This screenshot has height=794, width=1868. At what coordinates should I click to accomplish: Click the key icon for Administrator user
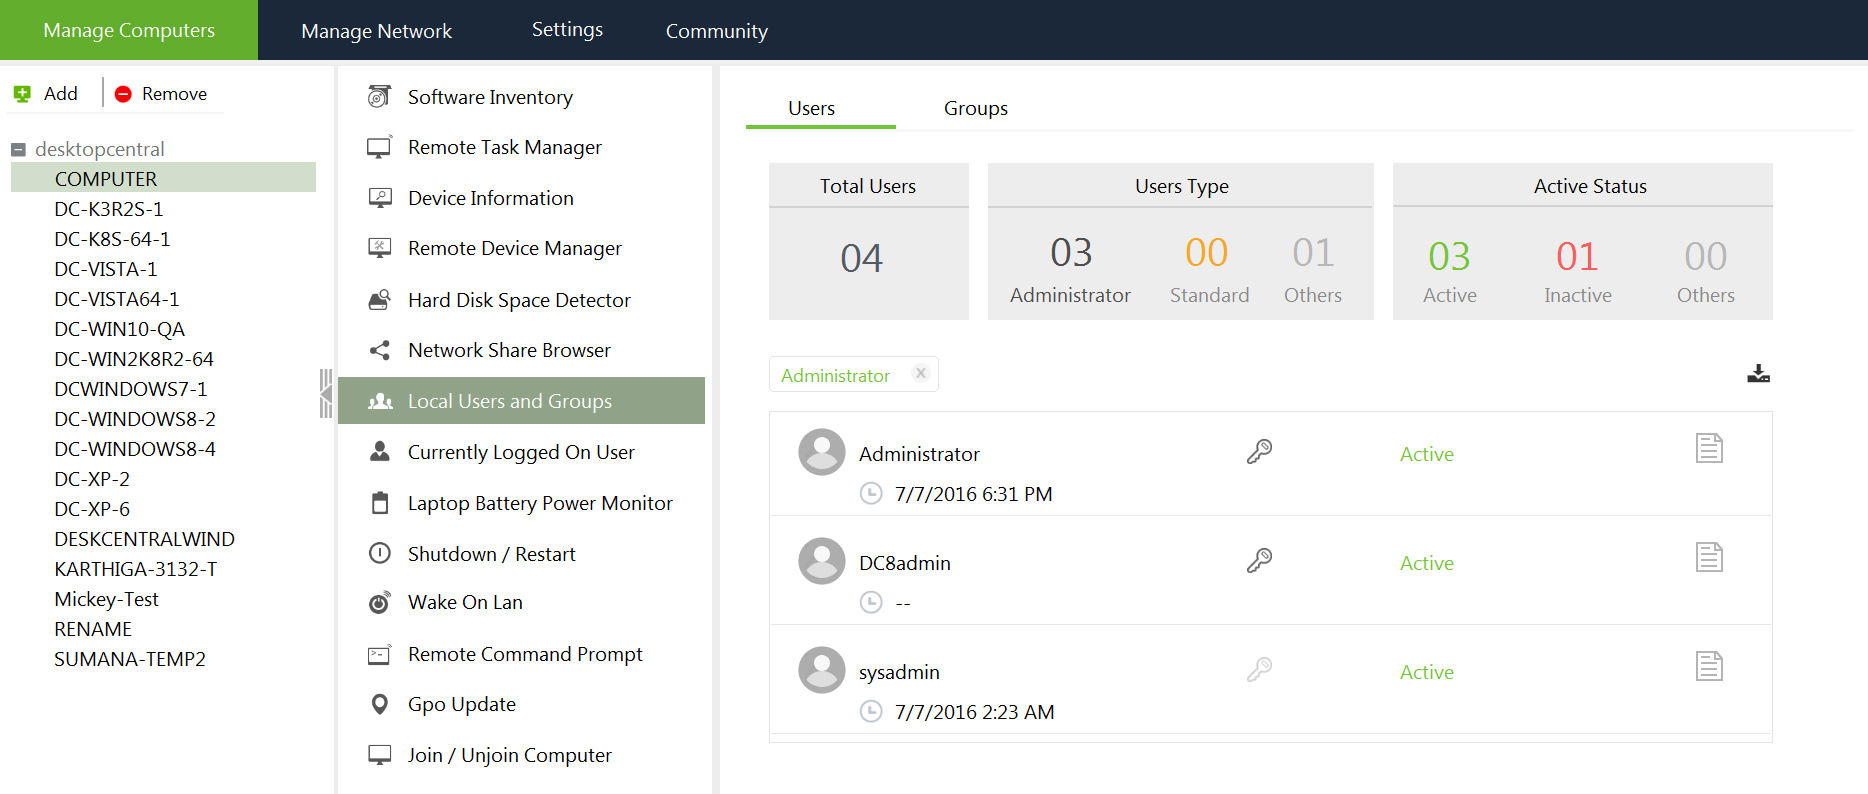coord(1259,452)
